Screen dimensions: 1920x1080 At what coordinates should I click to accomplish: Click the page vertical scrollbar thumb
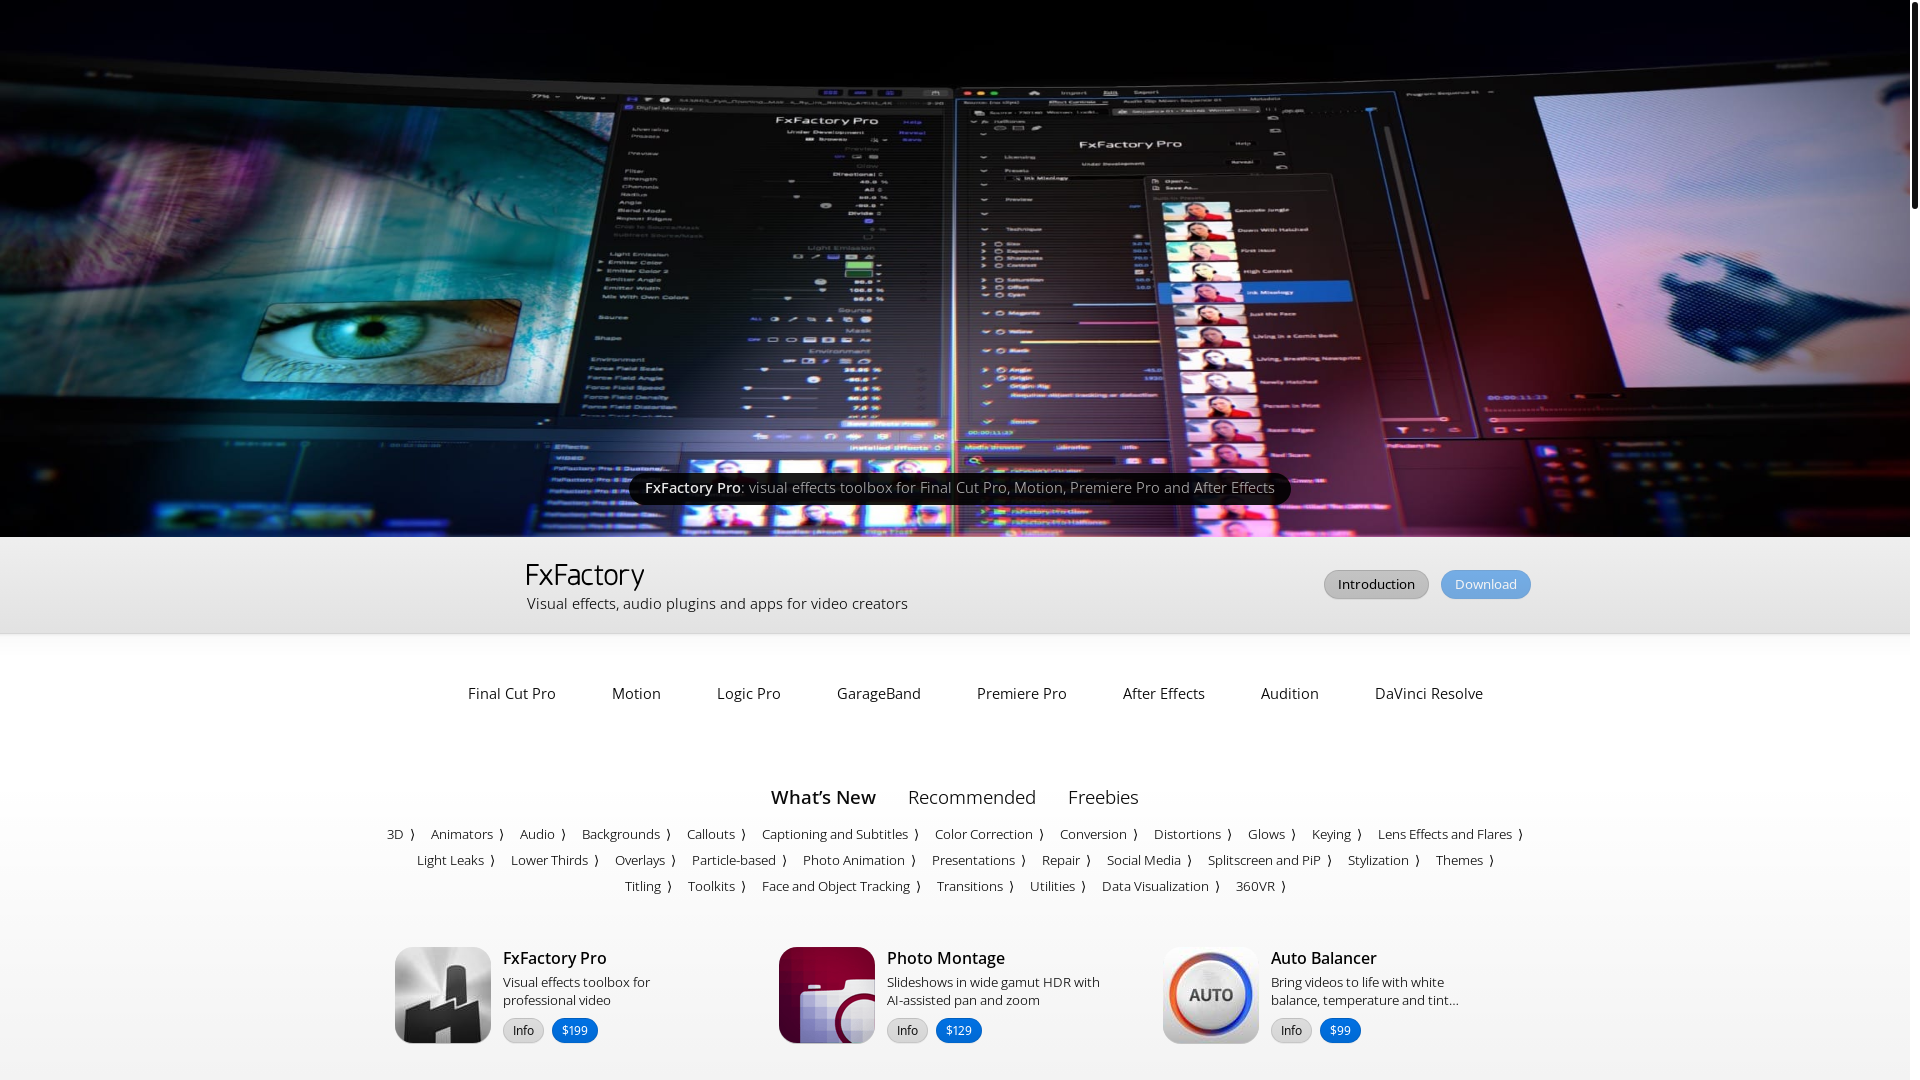point(1915,104)
